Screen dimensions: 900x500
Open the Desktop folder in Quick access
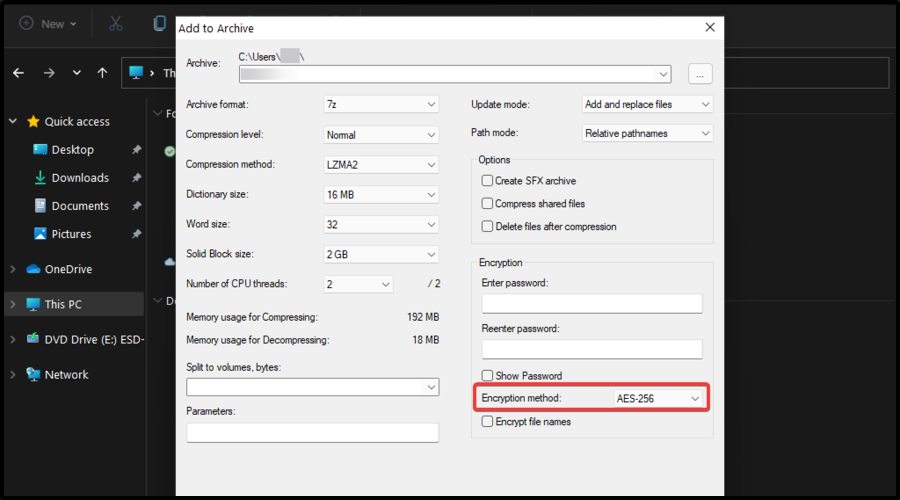click(72, 150)
